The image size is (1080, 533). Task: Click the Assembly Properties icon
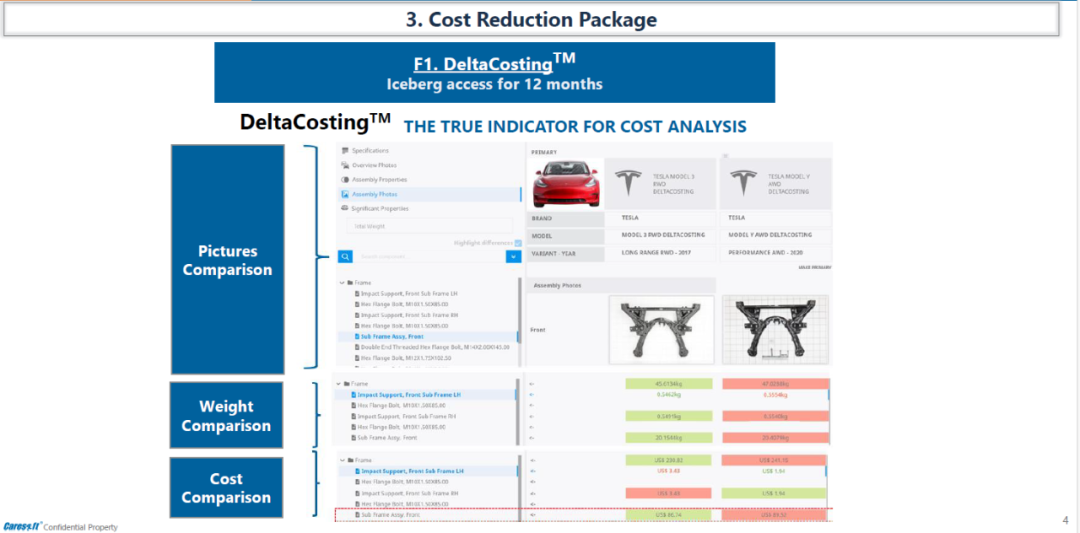point(345,180)
